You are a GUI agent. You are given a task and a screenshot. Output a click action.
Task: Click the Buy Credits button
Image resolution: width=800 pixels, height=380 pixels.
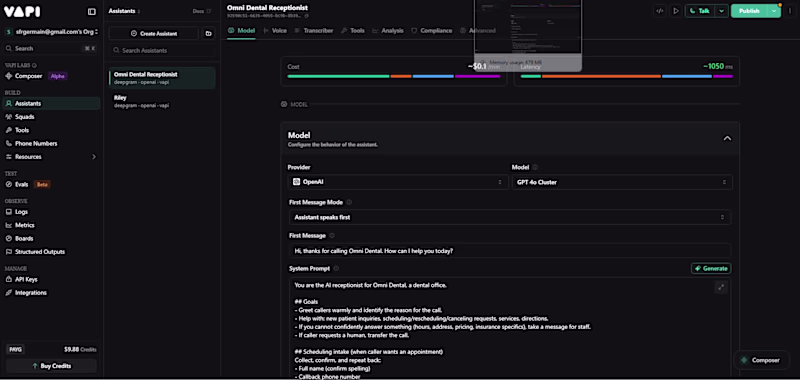coord(51,366)
